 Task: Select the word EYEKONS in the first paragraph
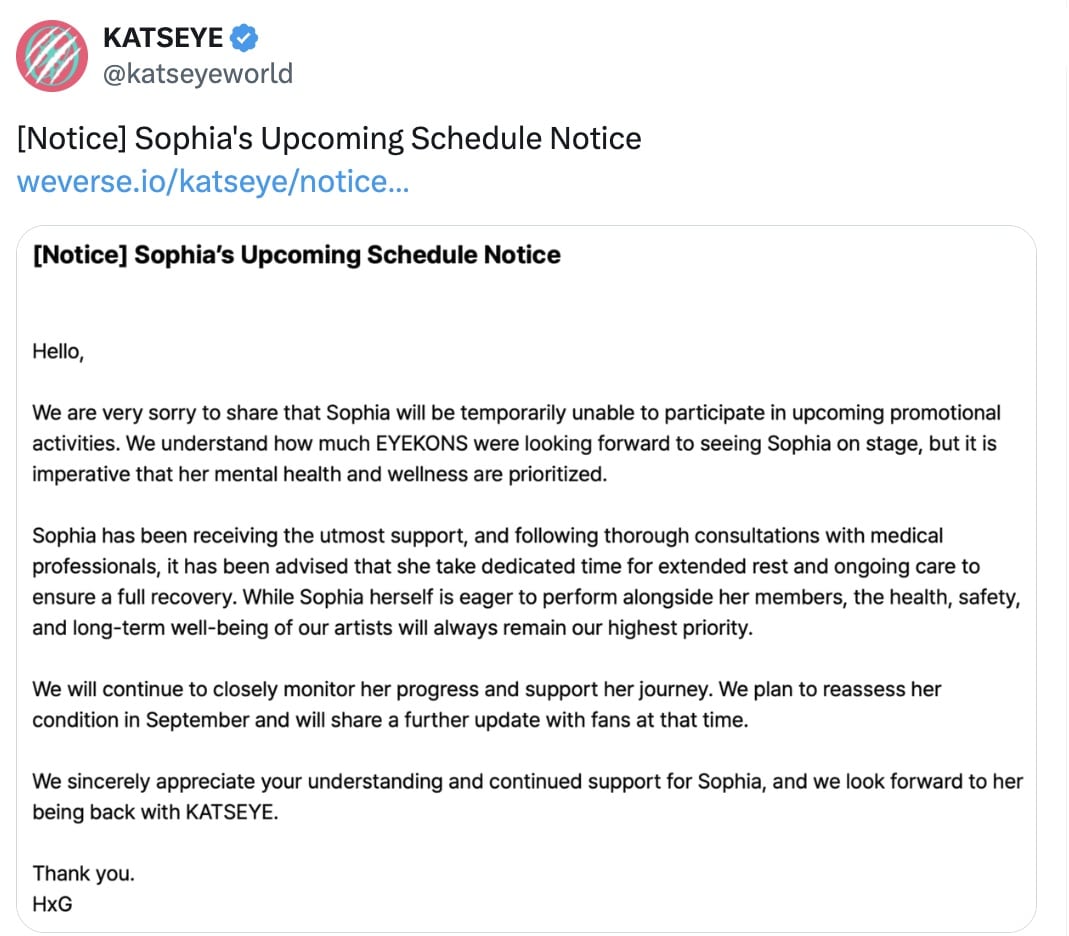tap(422, 444)
